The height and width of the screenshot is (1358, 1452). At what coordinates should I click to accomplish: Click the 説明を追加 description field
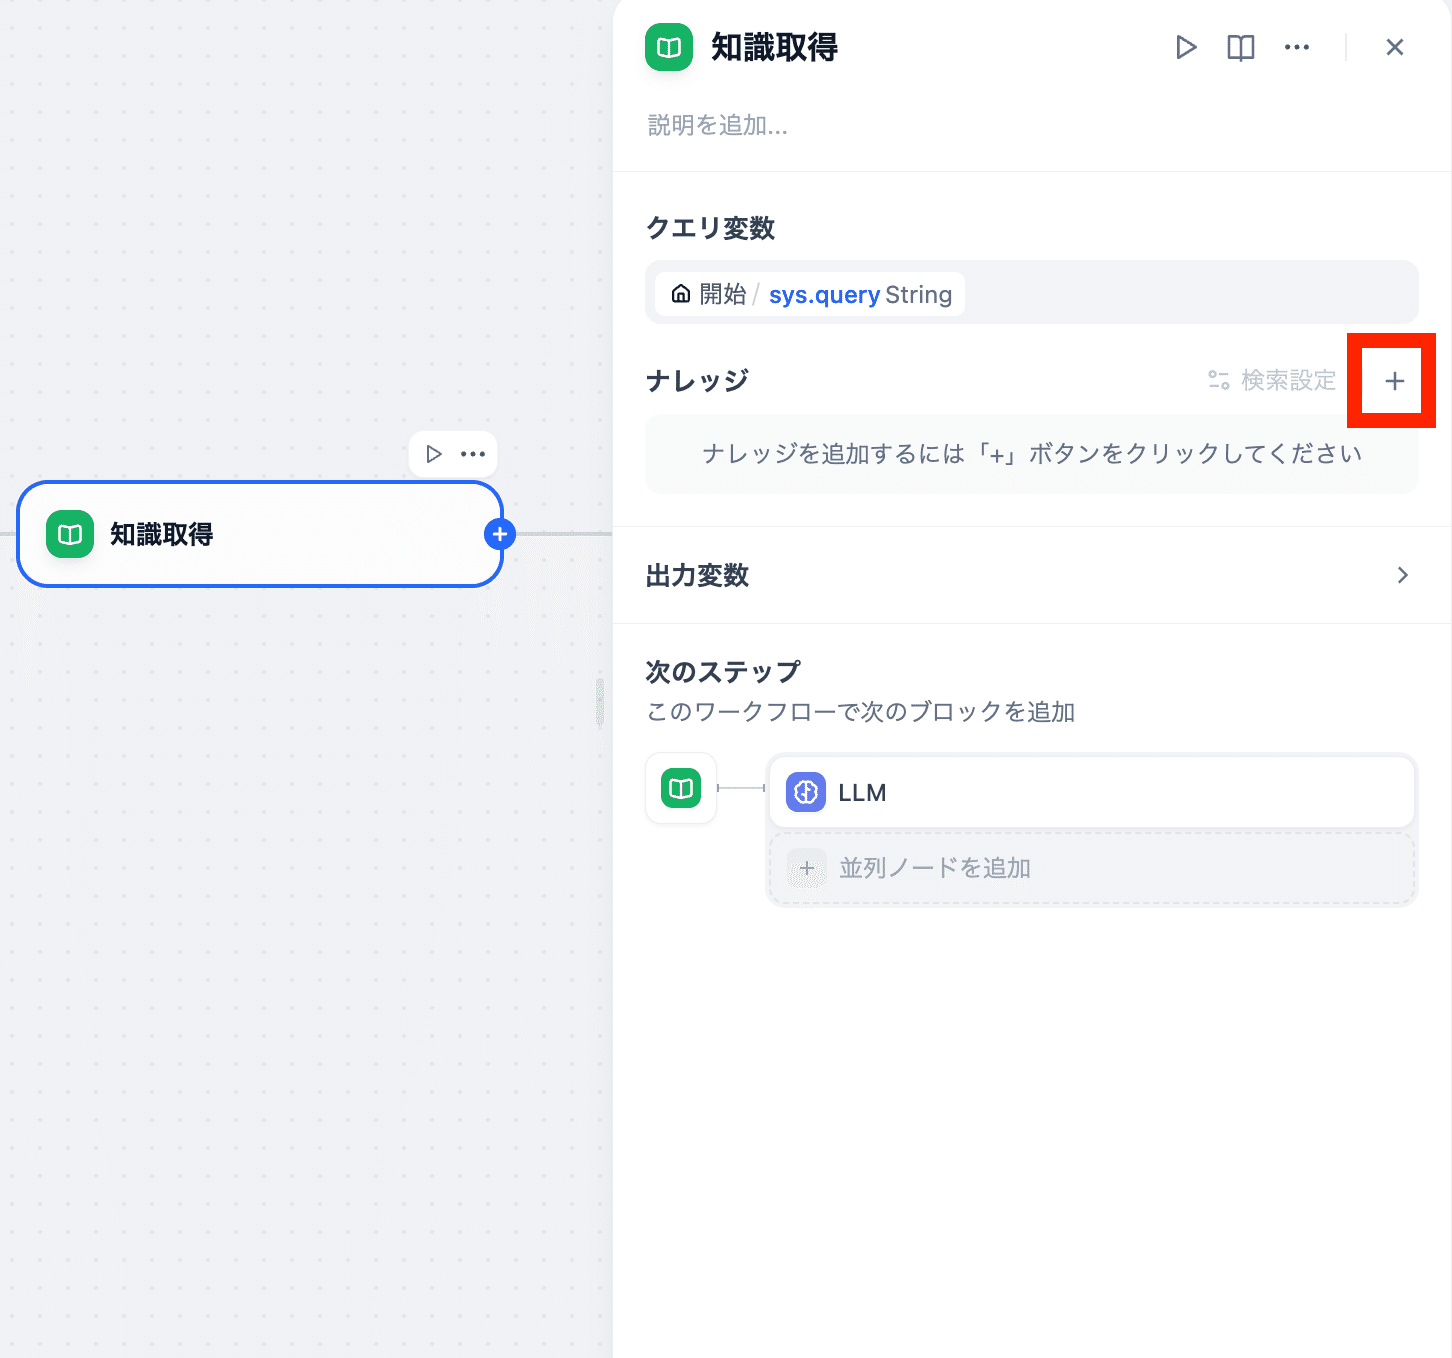click(x=717, y=125)
